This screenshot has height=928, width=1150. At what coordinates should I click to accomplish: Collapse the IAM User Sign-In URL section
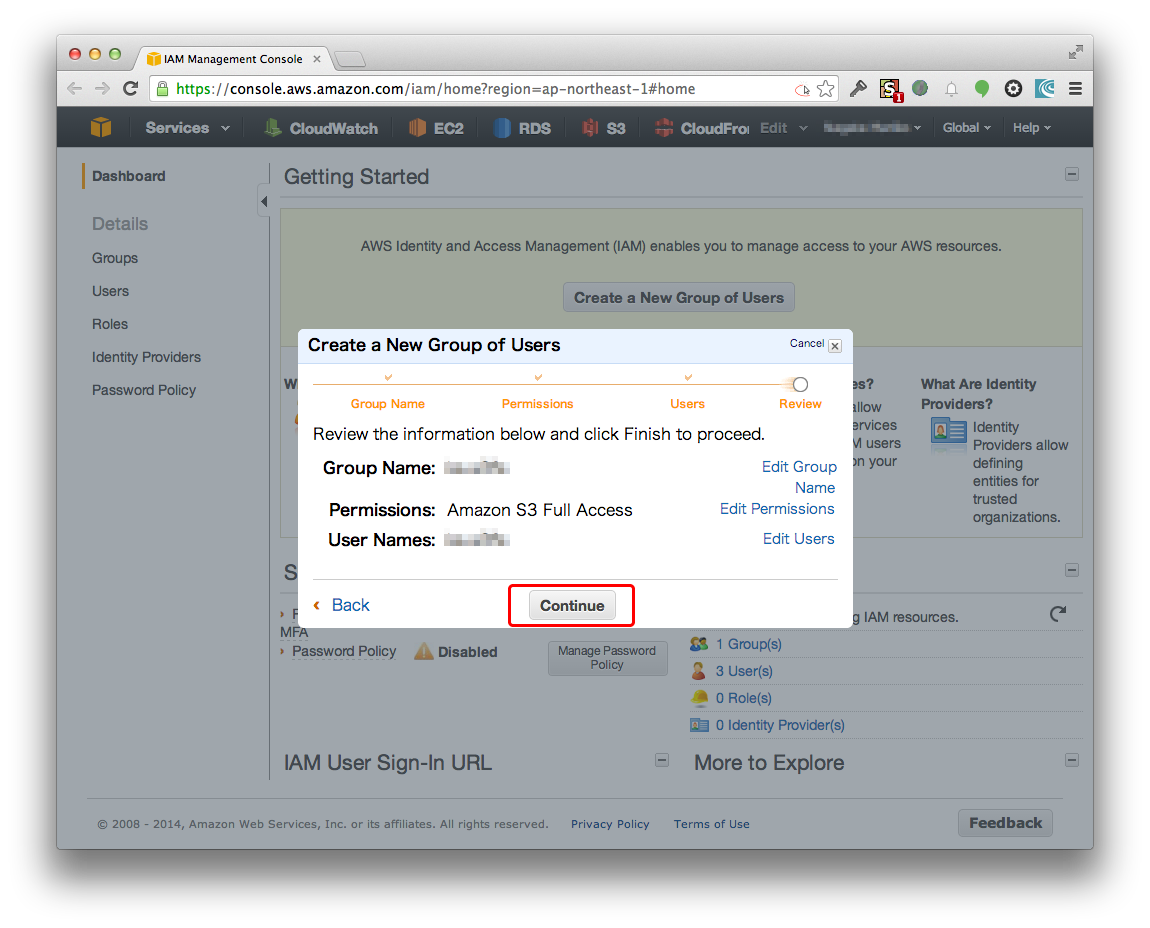661,760
